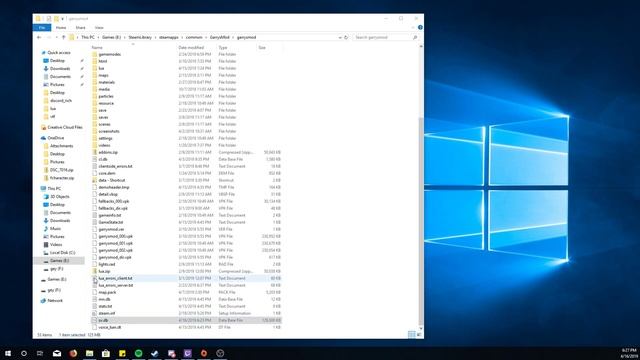Select OneDrive in navigation pane
Image resolution: width=640 pixels, height=360 pixels.
click(56, 138)
